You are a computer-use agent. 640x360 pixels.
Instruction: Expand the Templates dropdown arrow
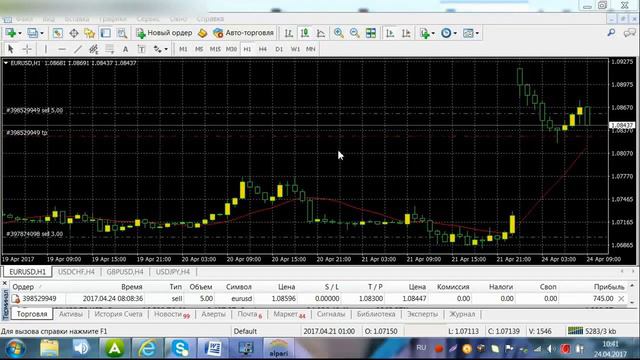point(477,33)
